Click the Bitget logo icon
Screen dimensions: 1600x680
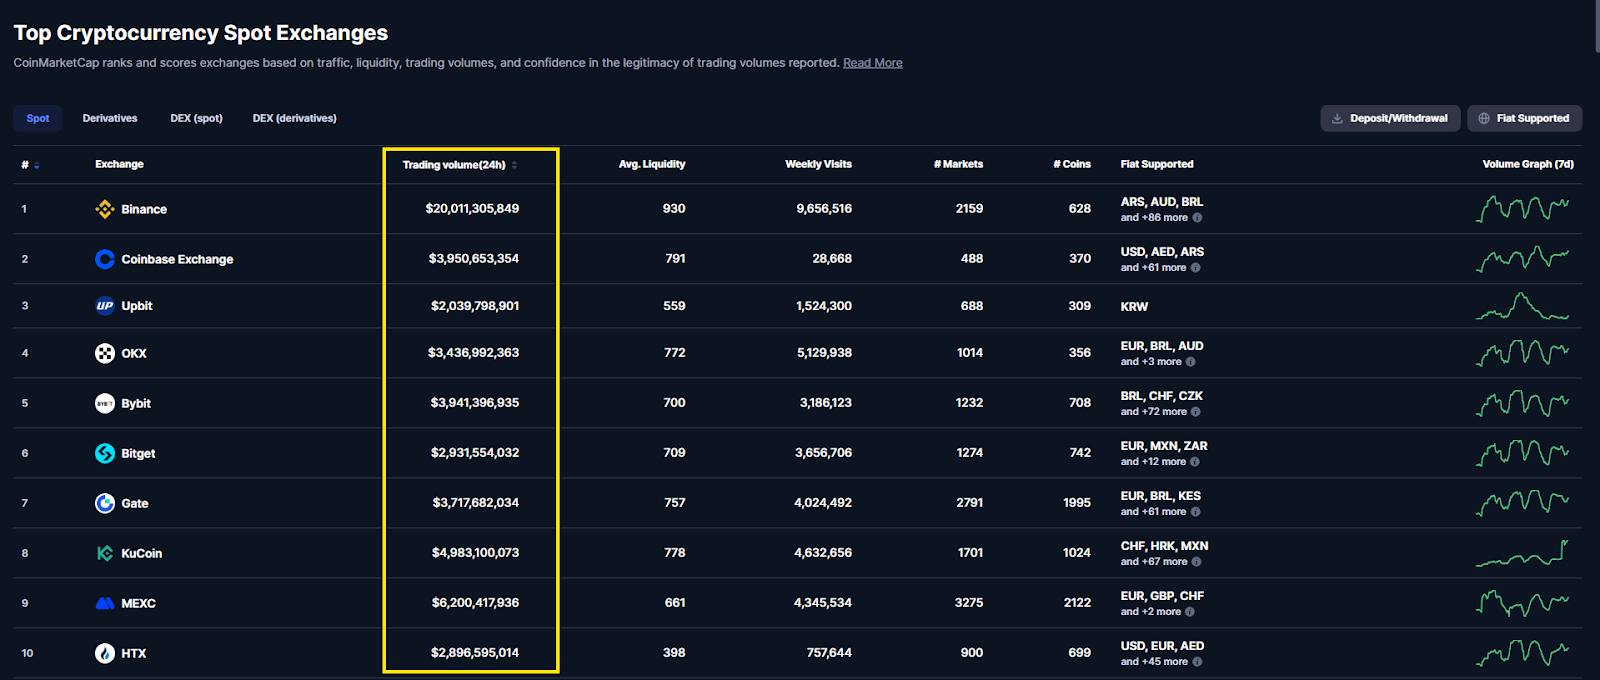[105, 453]
